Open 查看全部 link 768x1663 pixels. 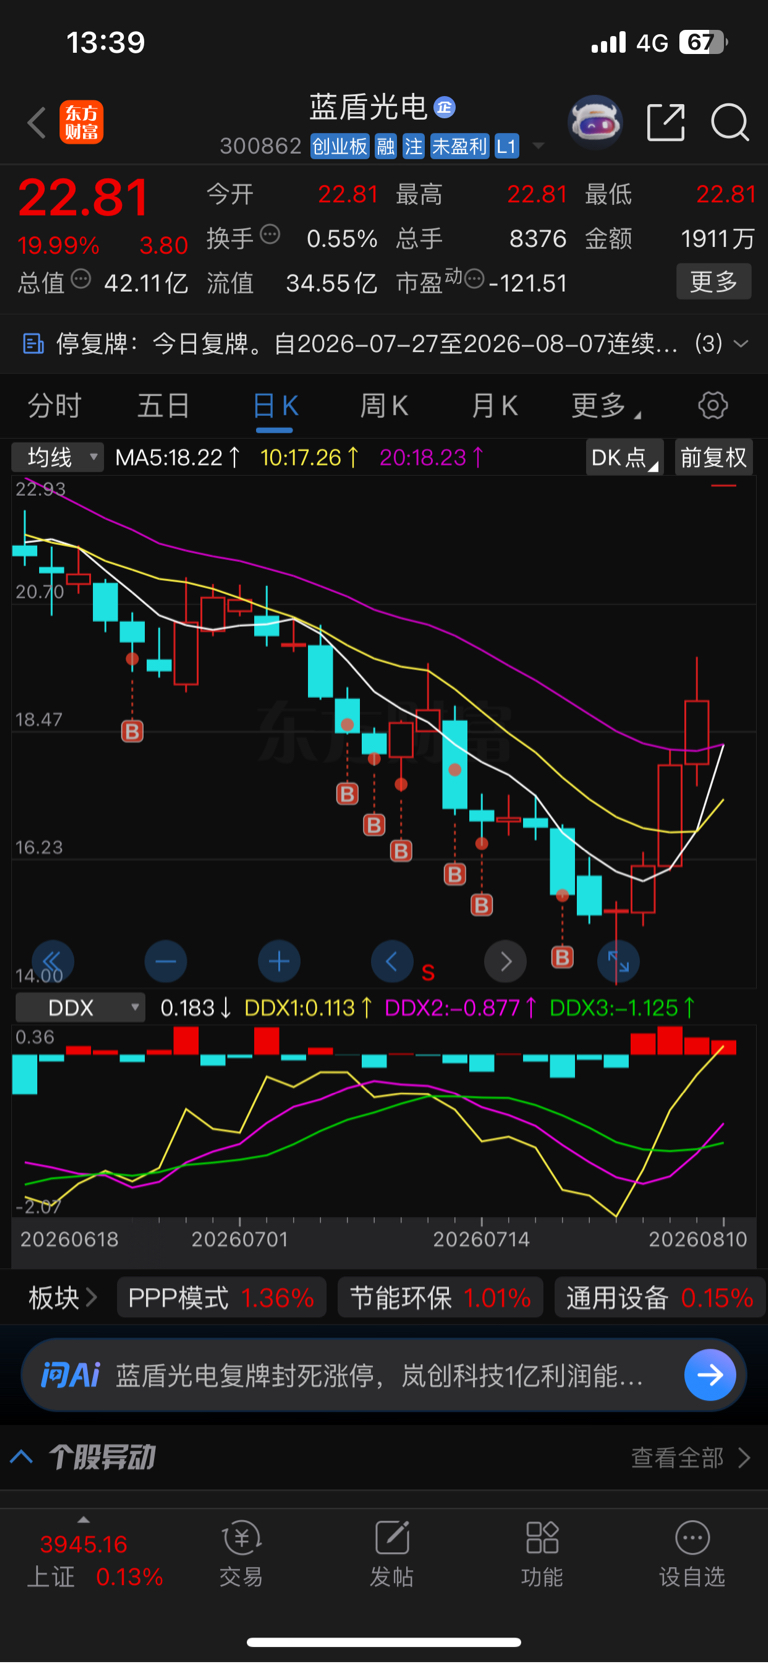690,1458
